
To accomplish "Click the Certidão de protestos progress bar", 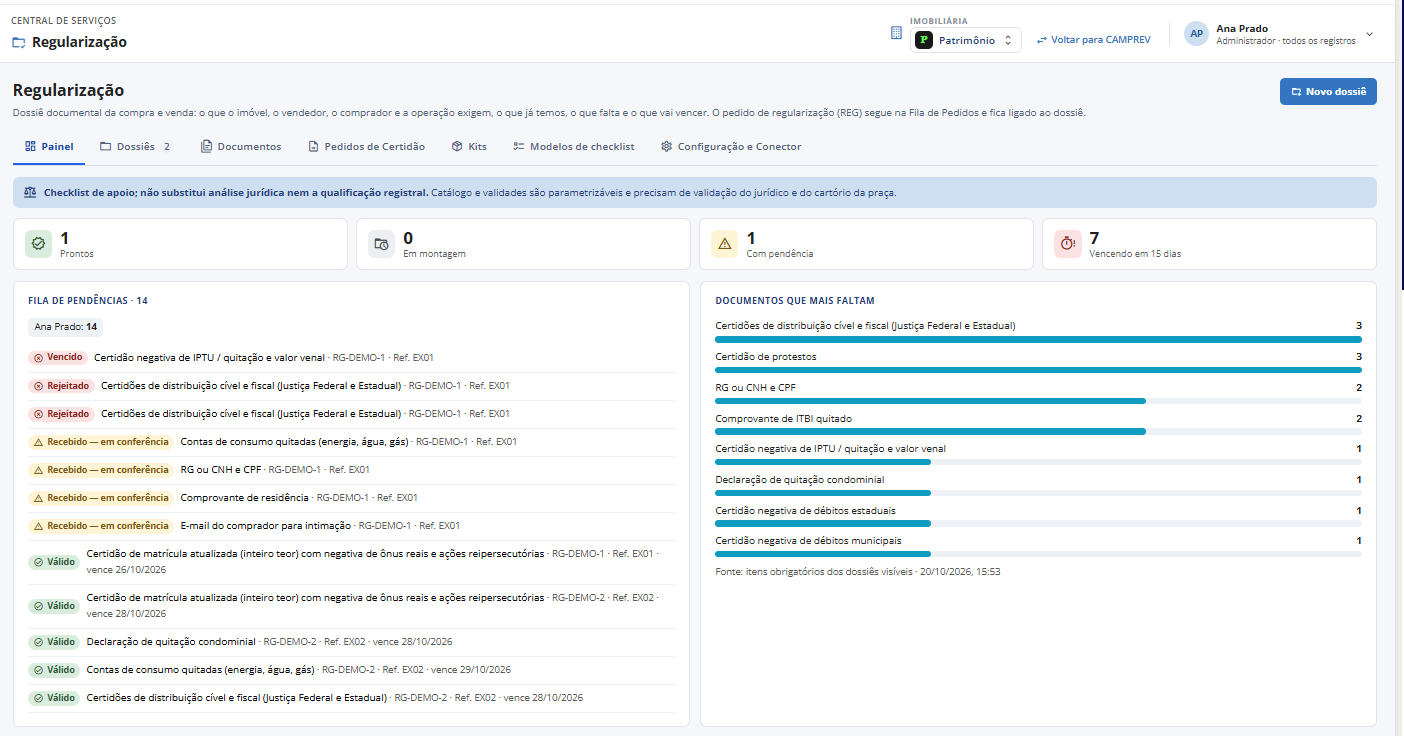I will click(1038, 370).
